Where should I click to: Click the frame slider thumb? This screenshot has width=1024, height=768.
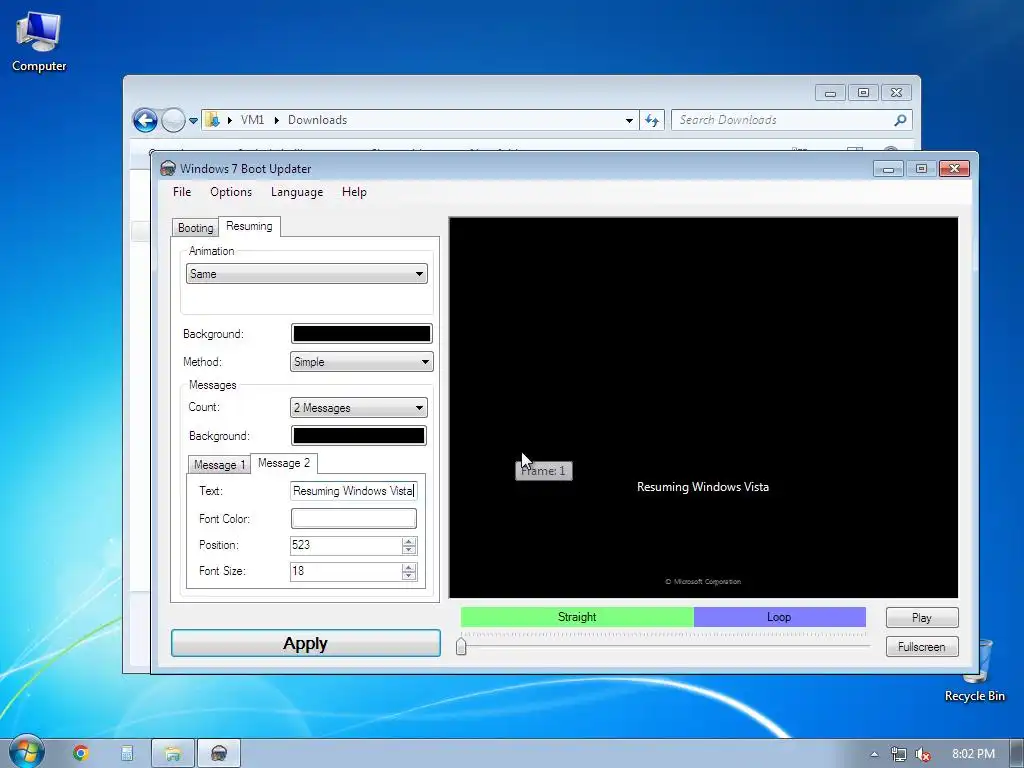(x=461, y=647)
